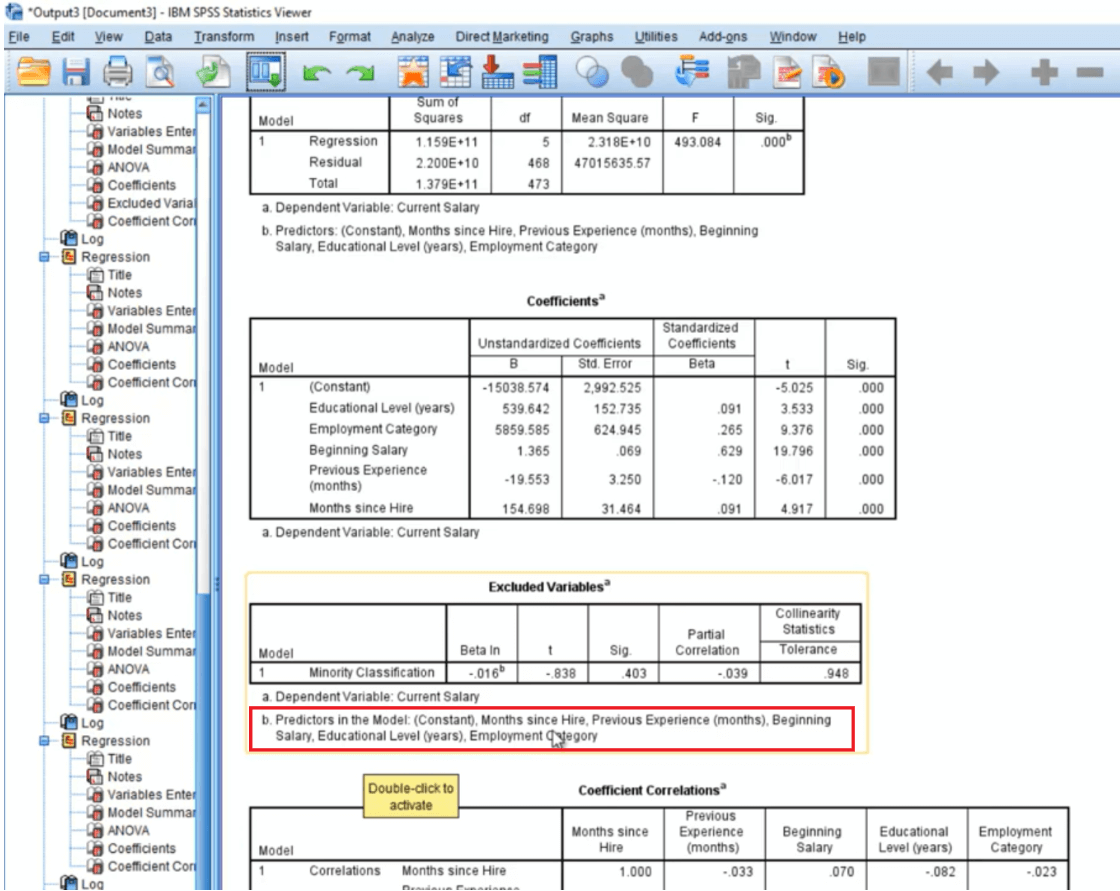Click the grayed-out designate window icon
The width and height of the screenshot is (1120, 891).
point(744,72)
